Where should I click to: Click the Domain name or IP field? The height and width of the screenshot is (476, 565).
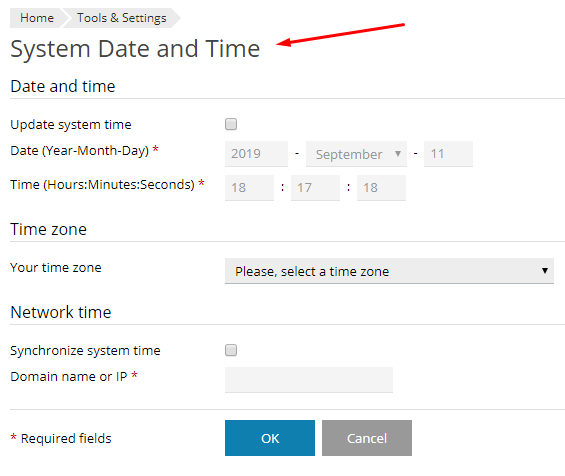[x=309, y=380]
